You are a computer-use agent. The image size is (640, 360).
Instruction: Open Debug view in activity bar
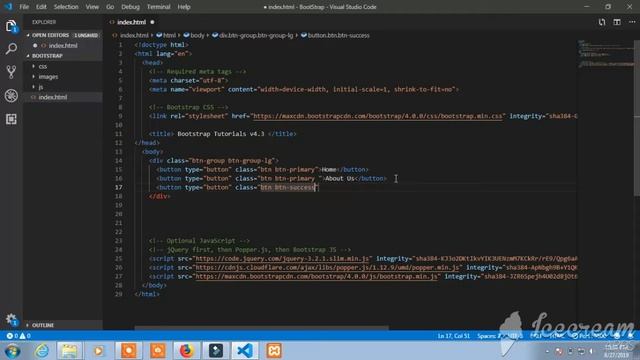click(x=11, y=96)
